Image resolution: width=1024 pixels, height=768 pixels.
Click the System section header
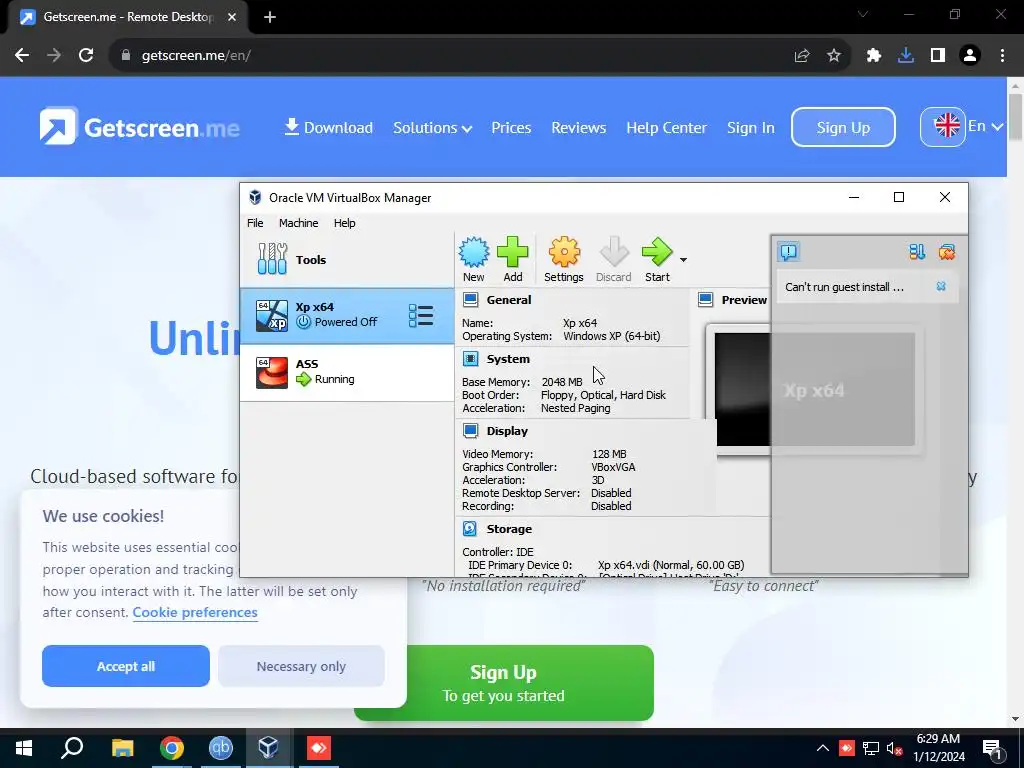pyautogui.click(x=508, y=359)
